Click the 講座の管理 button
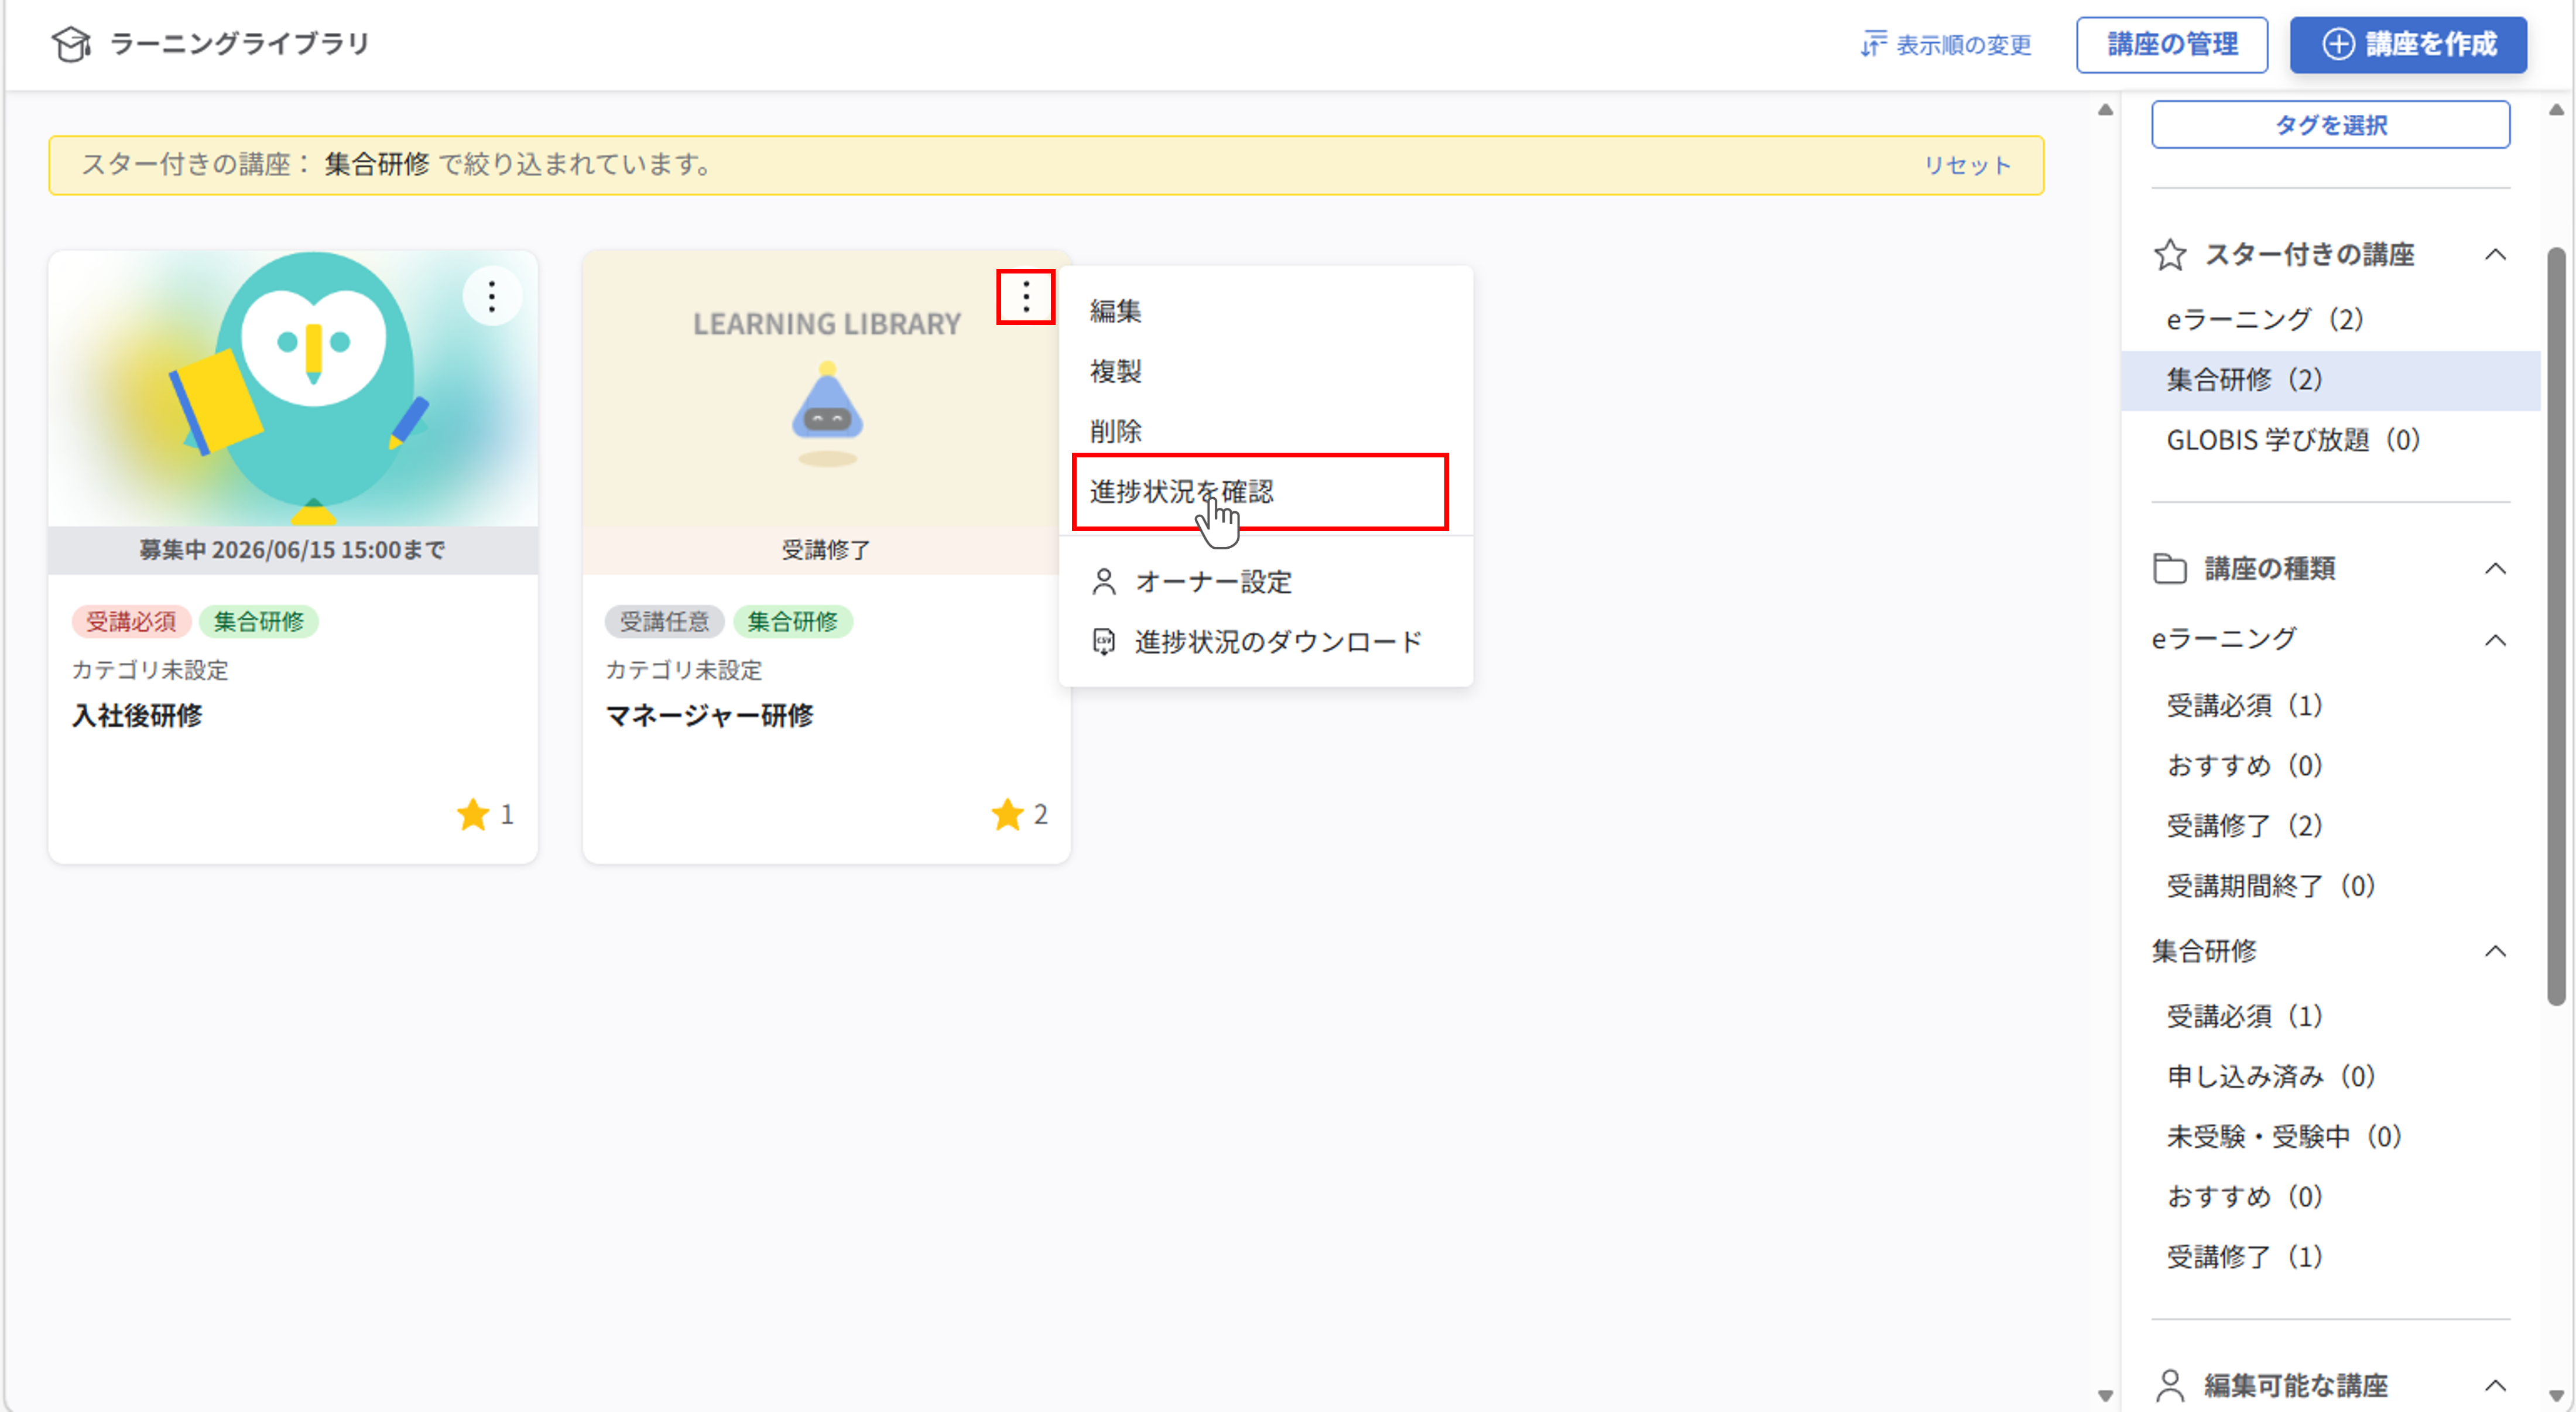2576x1412 pixels. 2171,44
